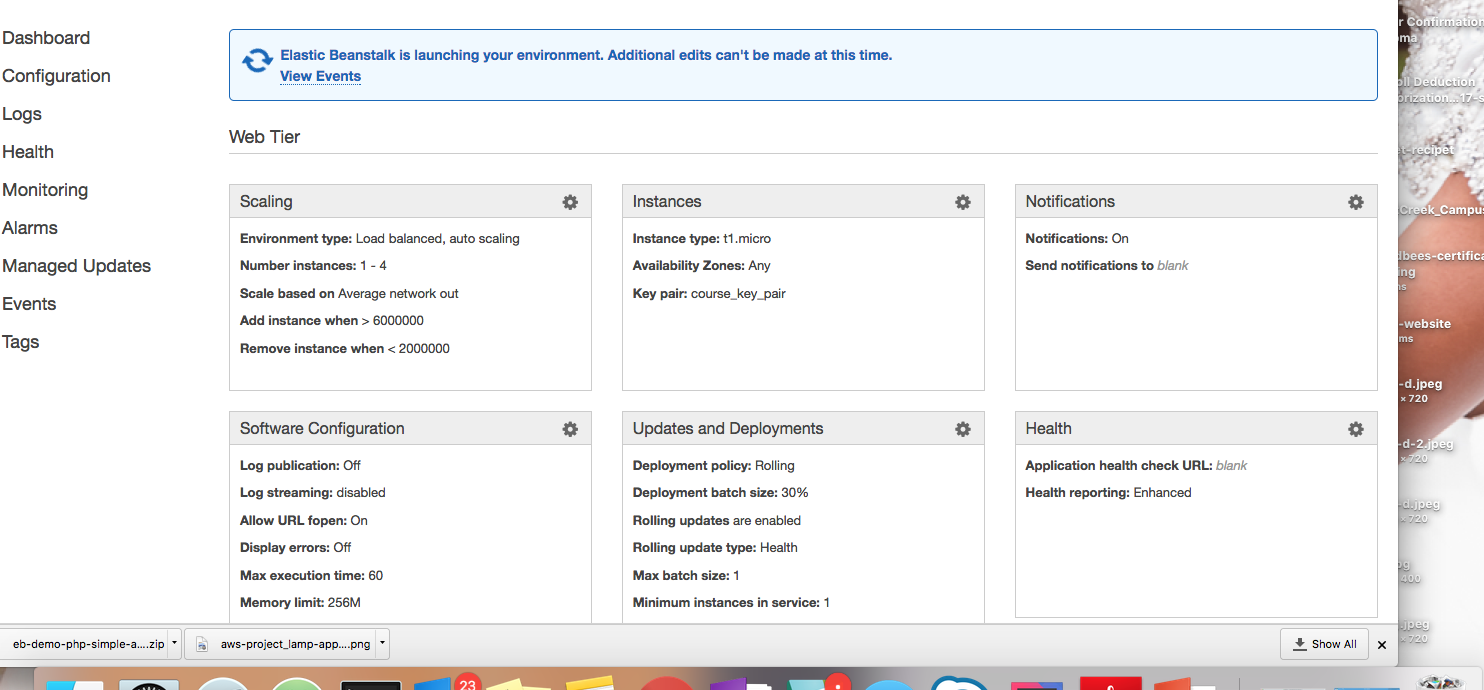Viewport: 1484px width, 690px height.
Task: Click 'Scale based on Average network out'
Action: [349, 294]
